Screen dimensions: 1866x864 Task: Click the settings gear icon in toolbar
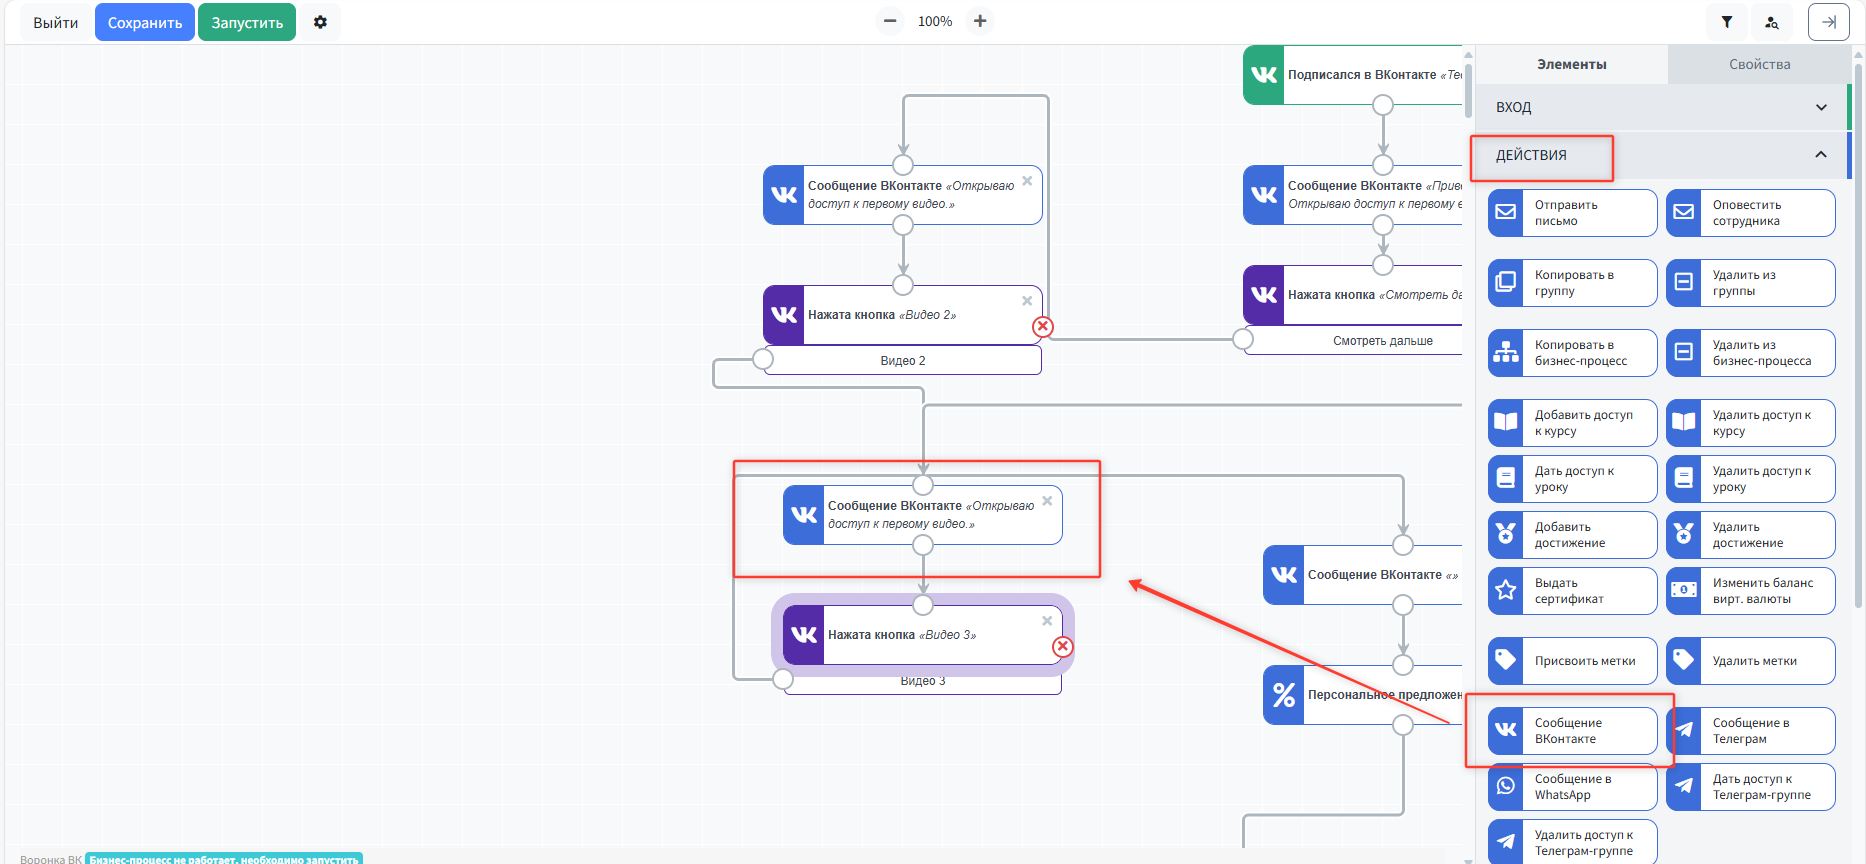tap(320, 22)
